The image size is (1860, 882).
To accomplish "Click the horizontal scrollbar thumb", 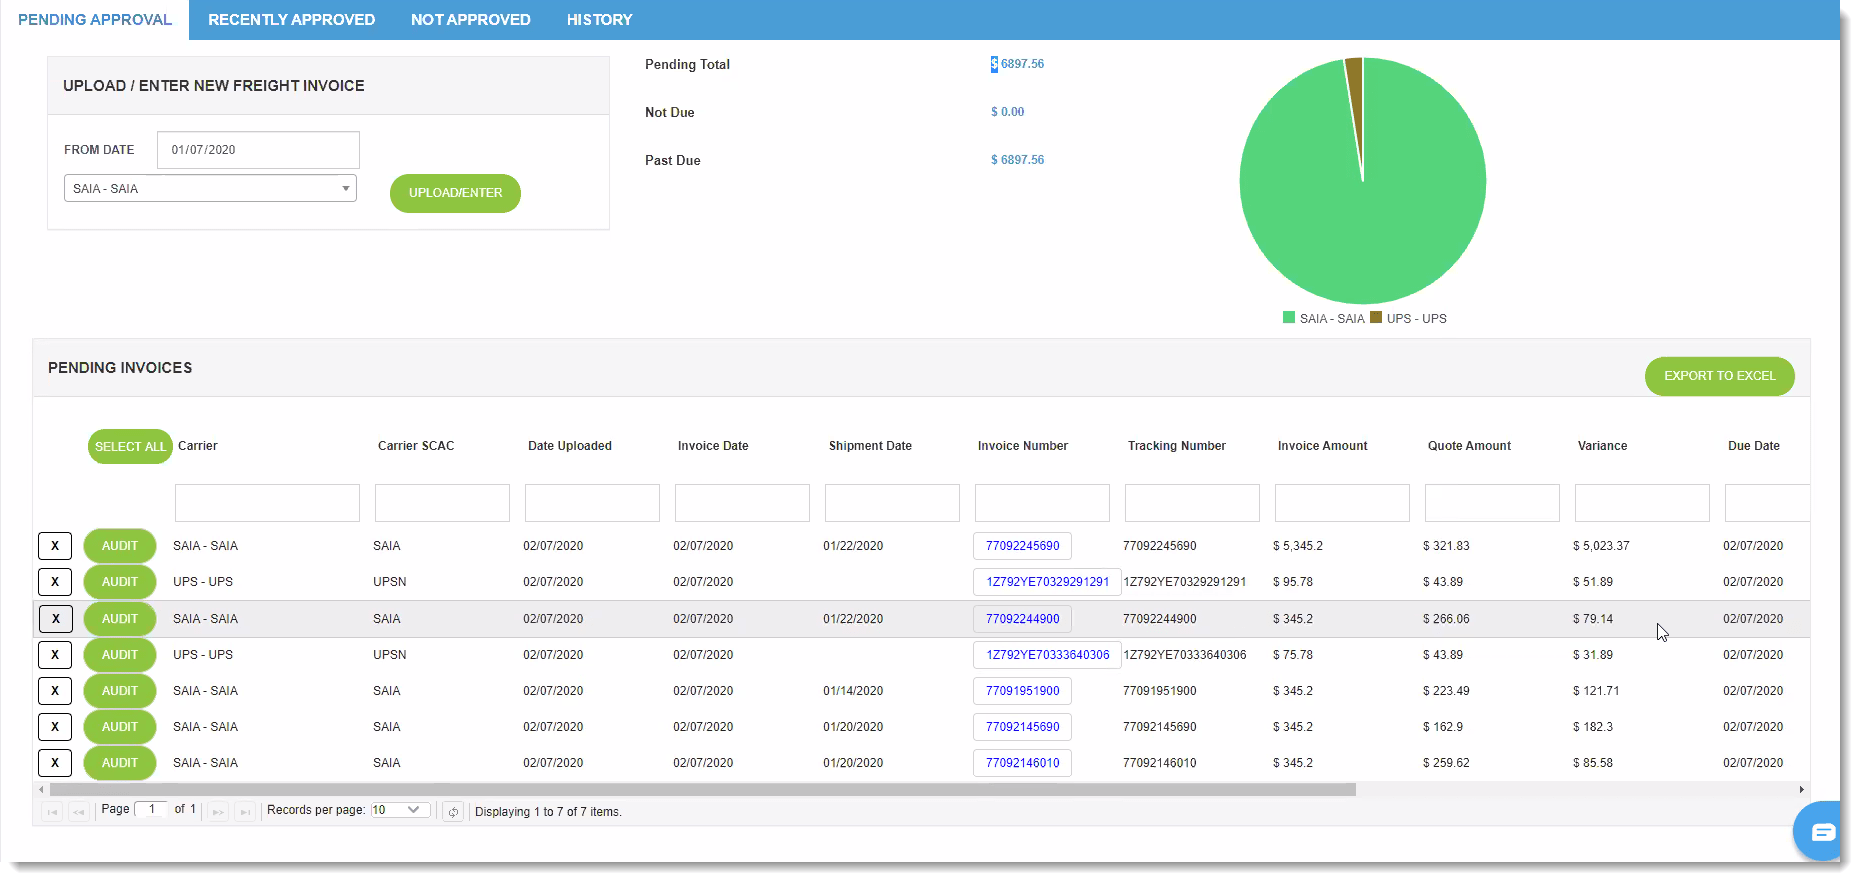I will pos(703,790).
